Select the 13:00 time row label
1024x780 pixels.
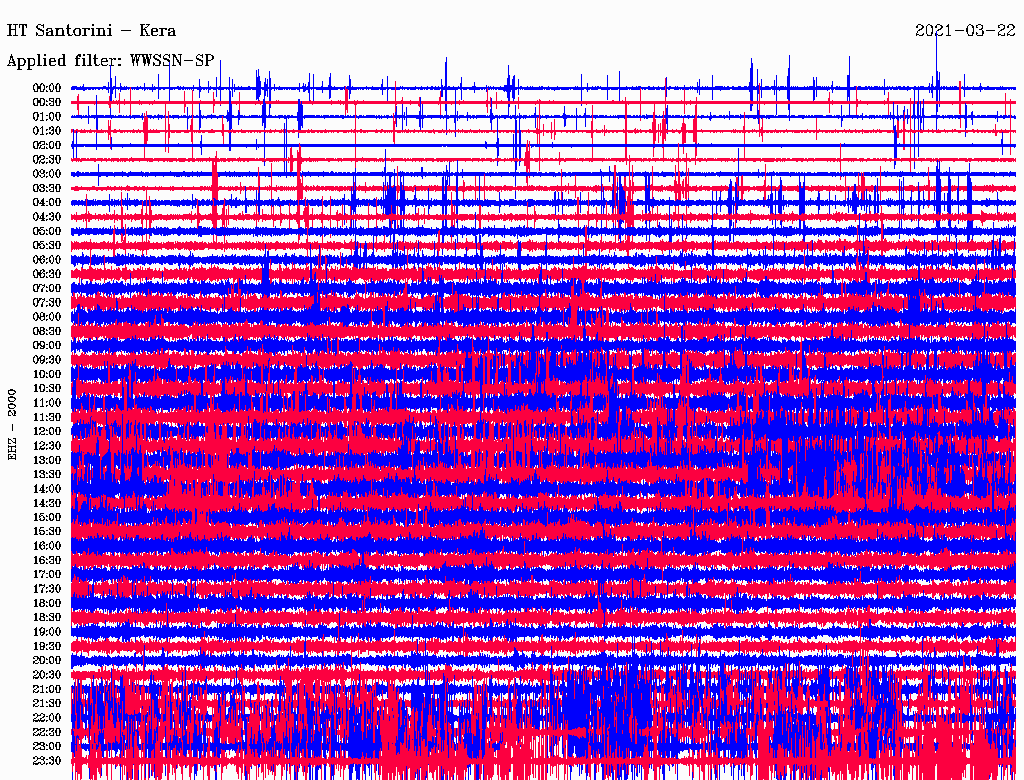[x=47, y=461]
